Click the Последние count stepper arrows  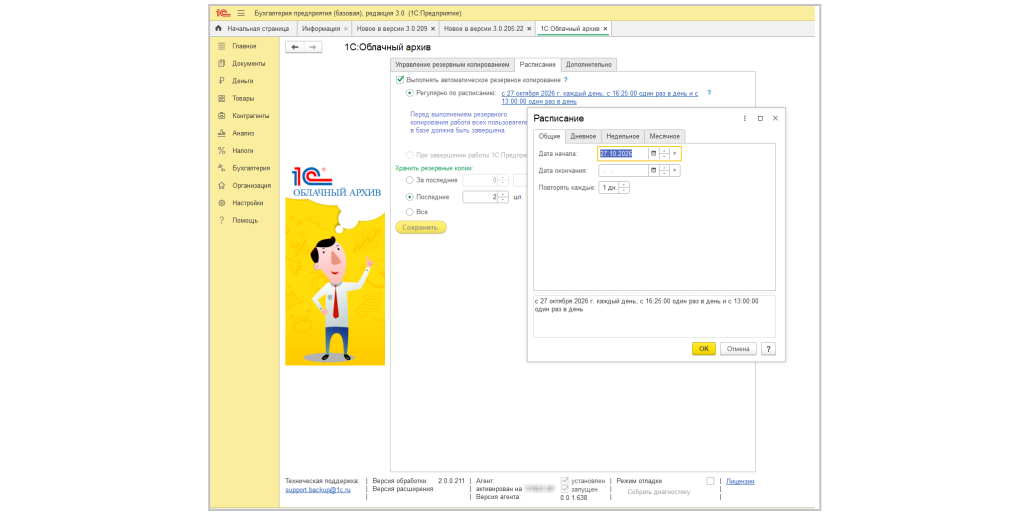click(503, 197)
